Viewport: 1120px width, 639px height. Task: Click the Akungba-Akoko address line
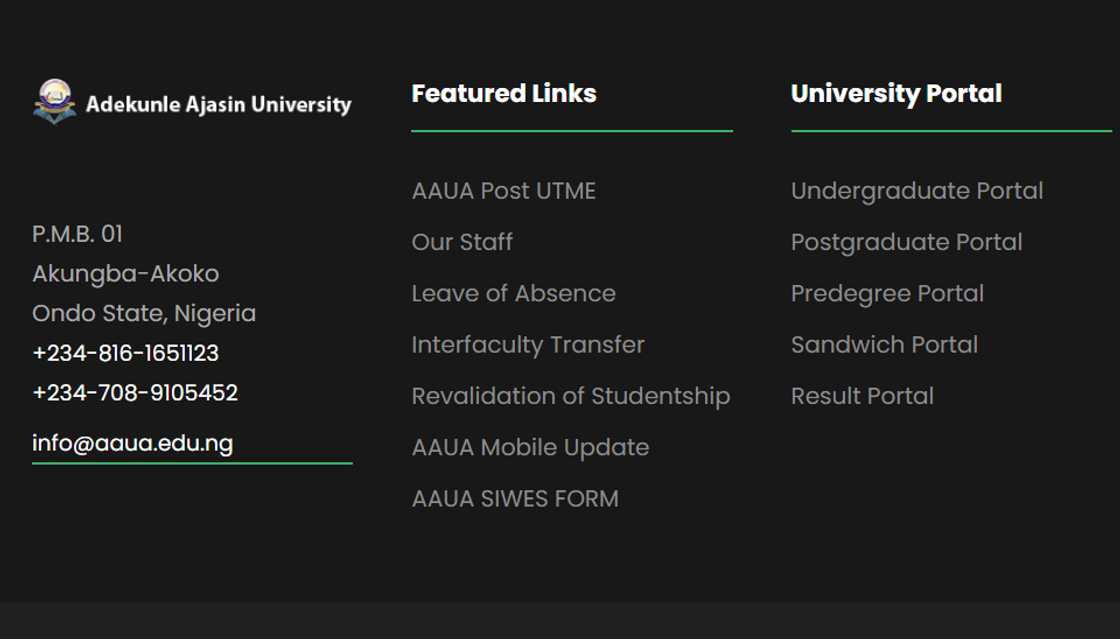[x=125, y=274]
